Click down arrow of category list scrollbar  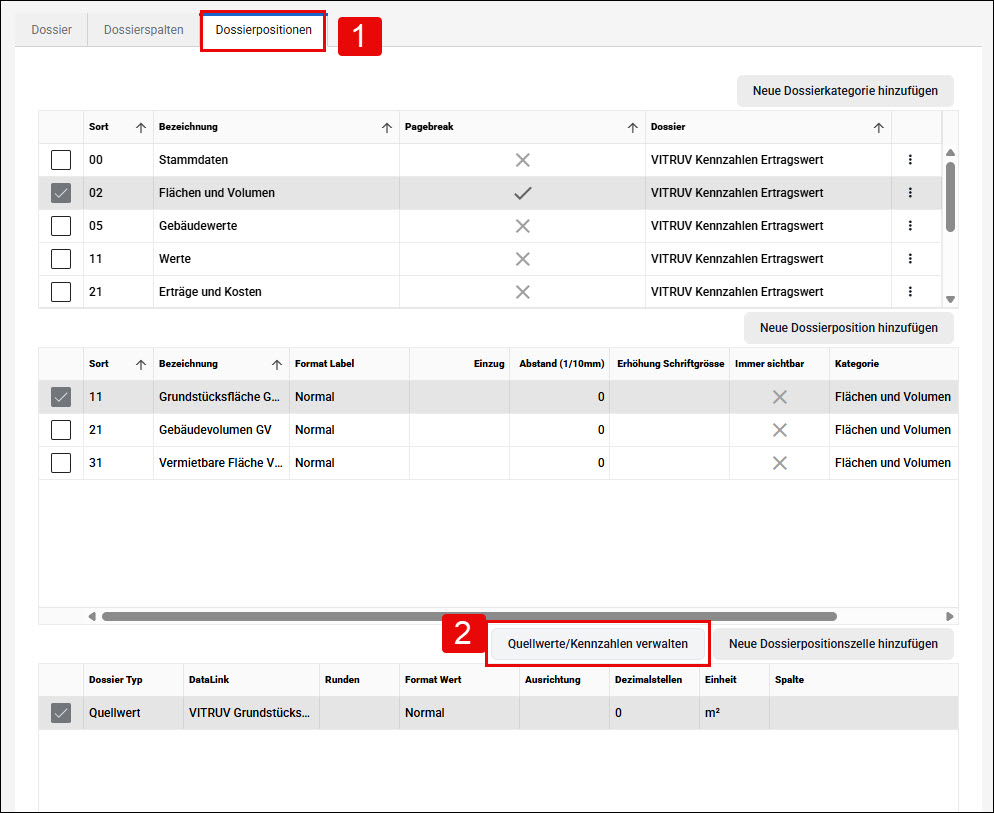[950, 299]
